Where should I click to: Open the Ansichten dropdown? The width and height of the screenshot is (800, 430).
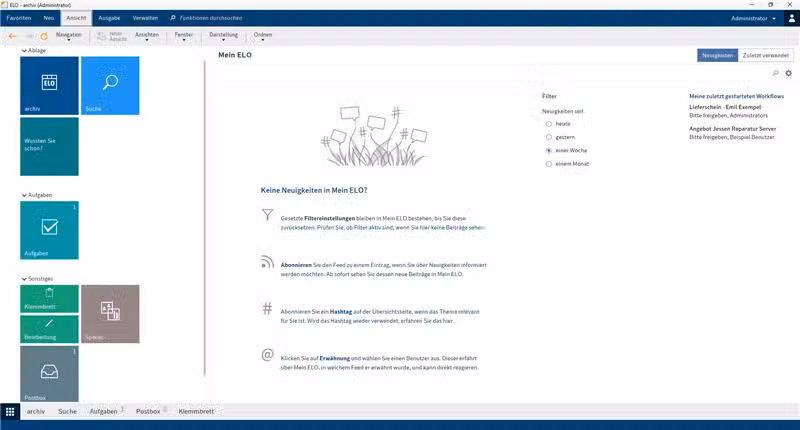147,36
